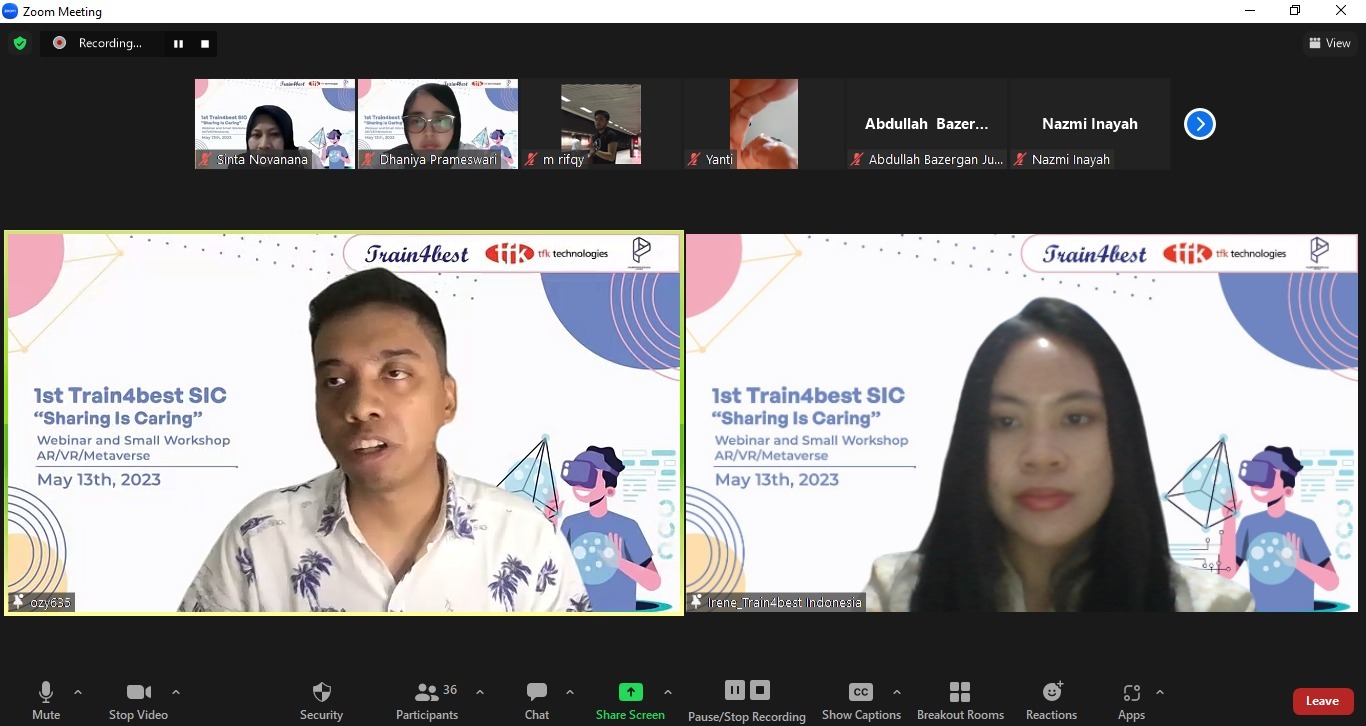This screenshot has height=726, width=1366.
Task: Expand audio options arrow beside Mute
Action: pyautogui.click(x=78, y=692)
